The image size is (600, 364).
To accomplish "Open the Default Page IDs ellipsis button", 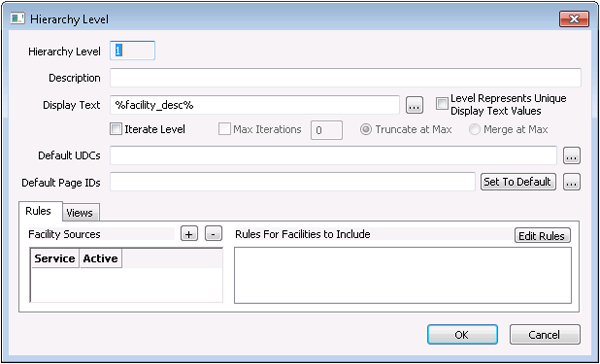I will point(572,182).
